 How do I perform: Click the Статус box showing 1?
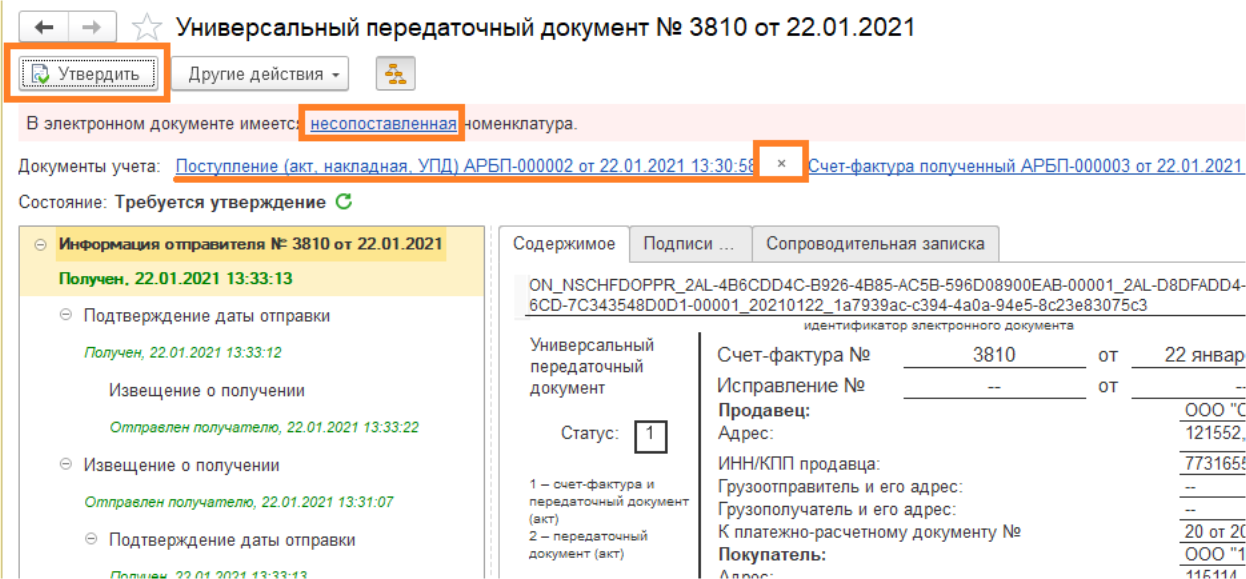(650, 435)
